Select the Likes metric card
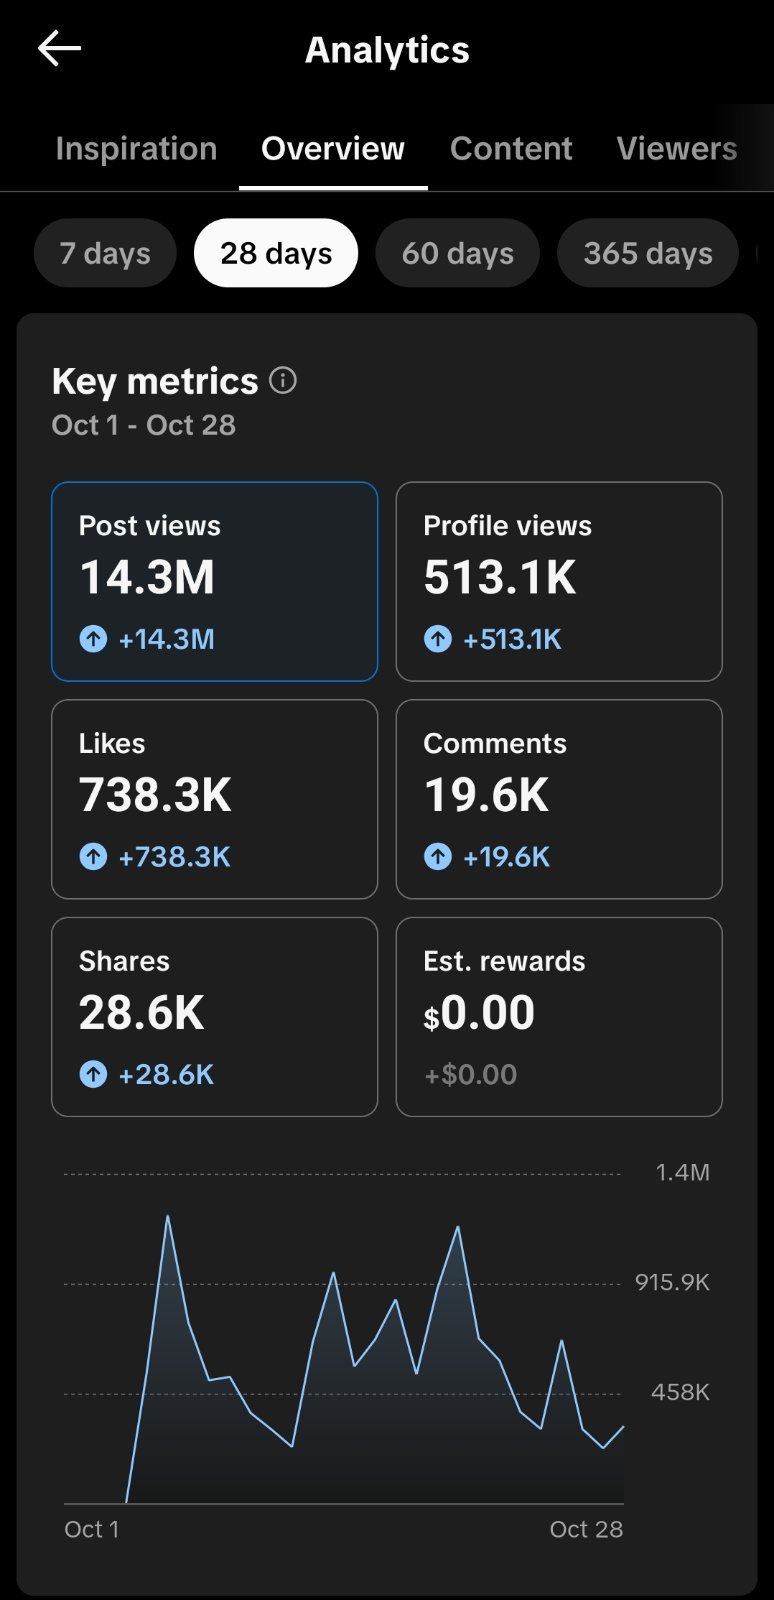This screenshot has width=774, height=1600. (x=215, y=799)
